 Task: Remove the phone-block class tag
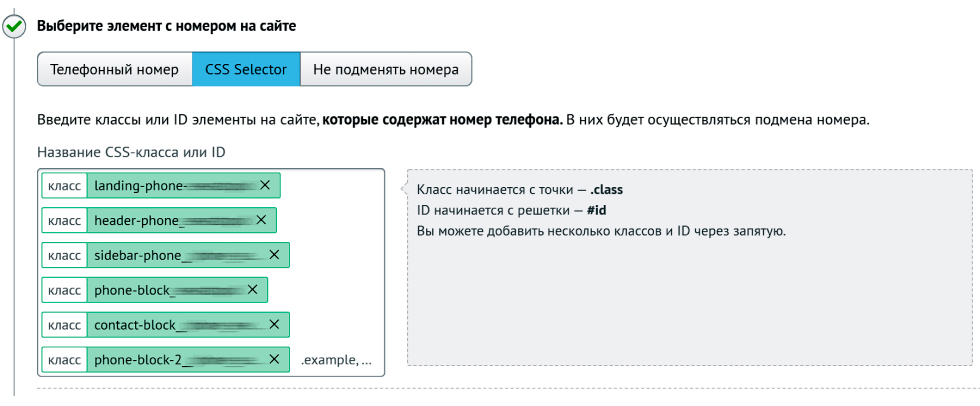252,290
